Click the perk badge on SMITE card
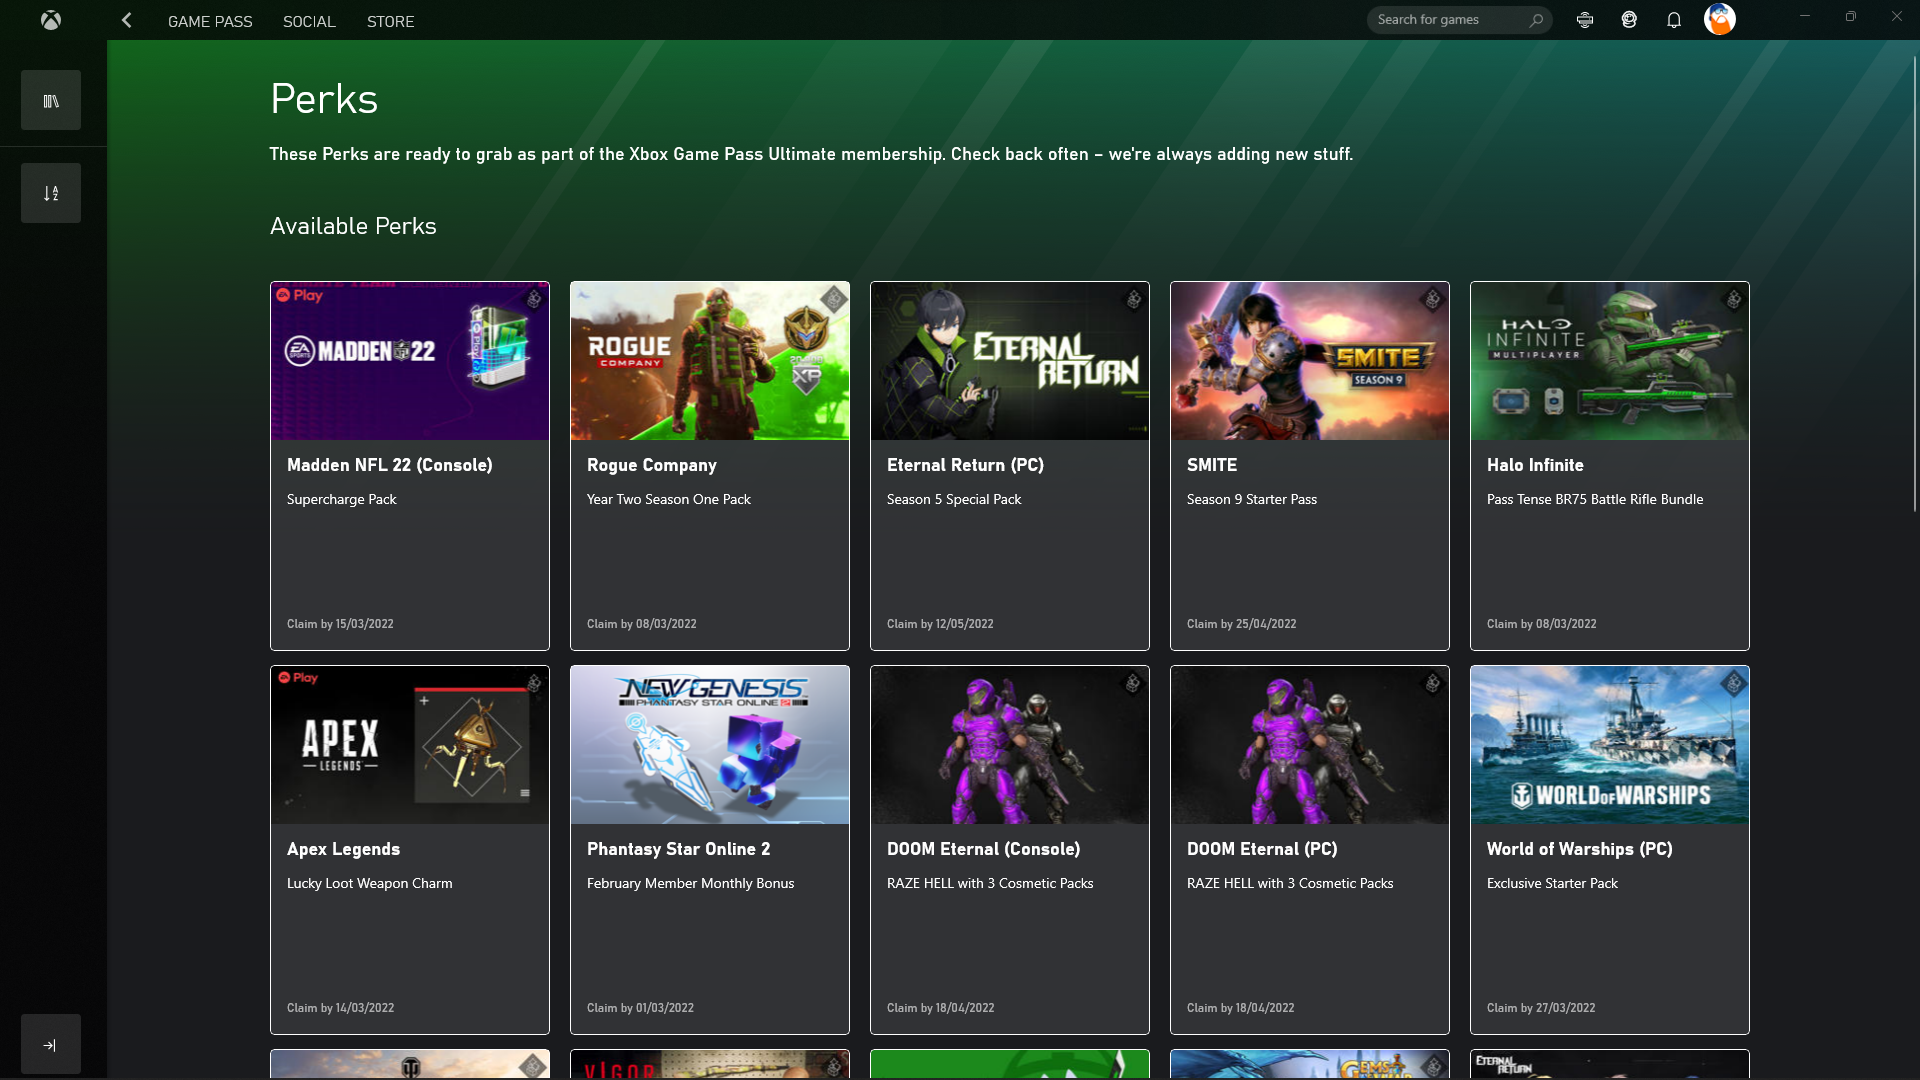1920x1080 pixels. pyautogui.click(x=1434, y=299)
